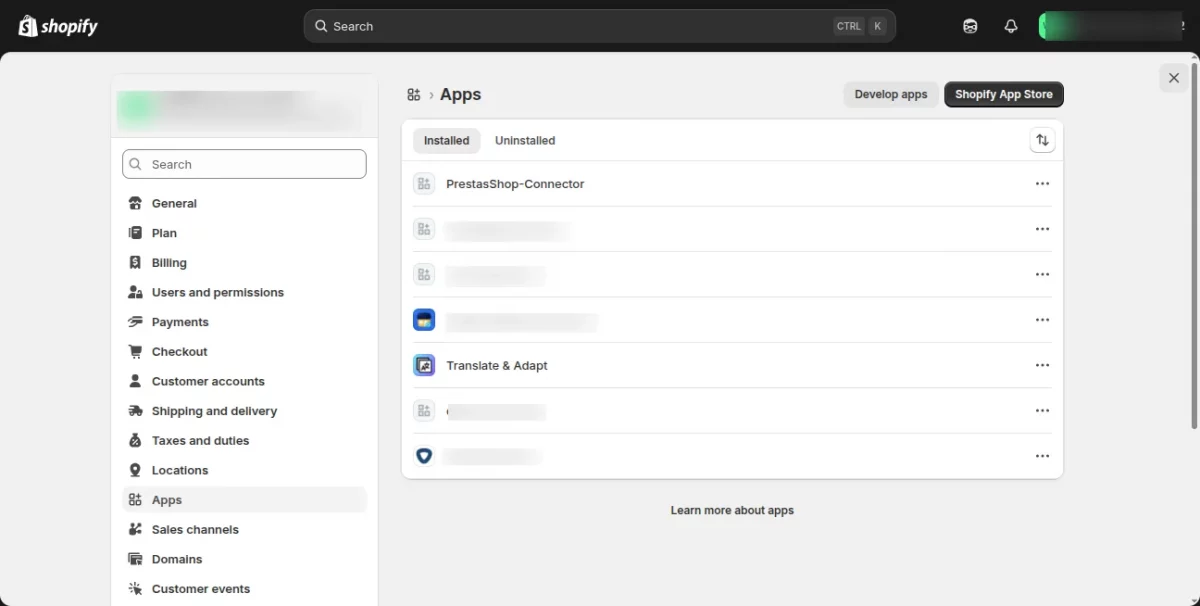
Task: Open the notifications bell
Action: pyautogui.click(x=1011, y=26)
